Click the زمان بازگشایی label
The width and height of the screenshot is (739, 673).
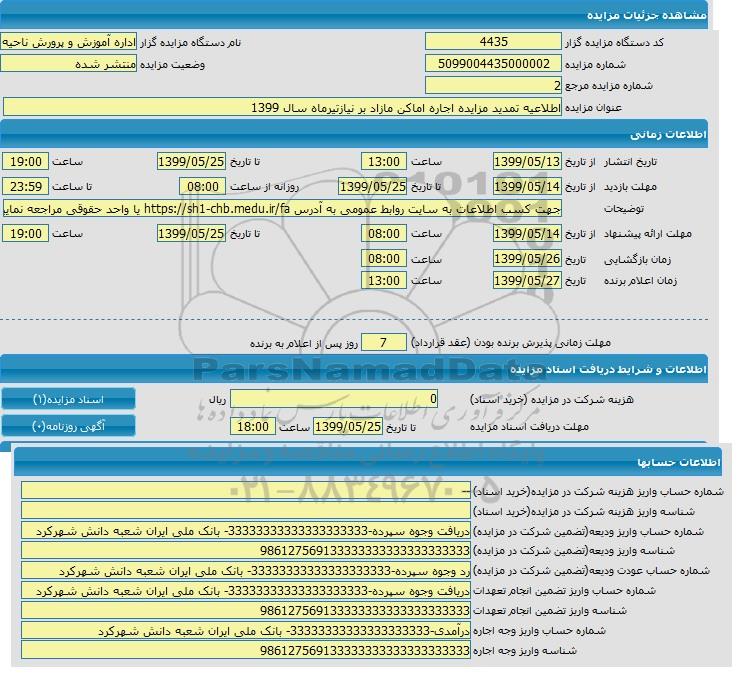click(637, 259)
